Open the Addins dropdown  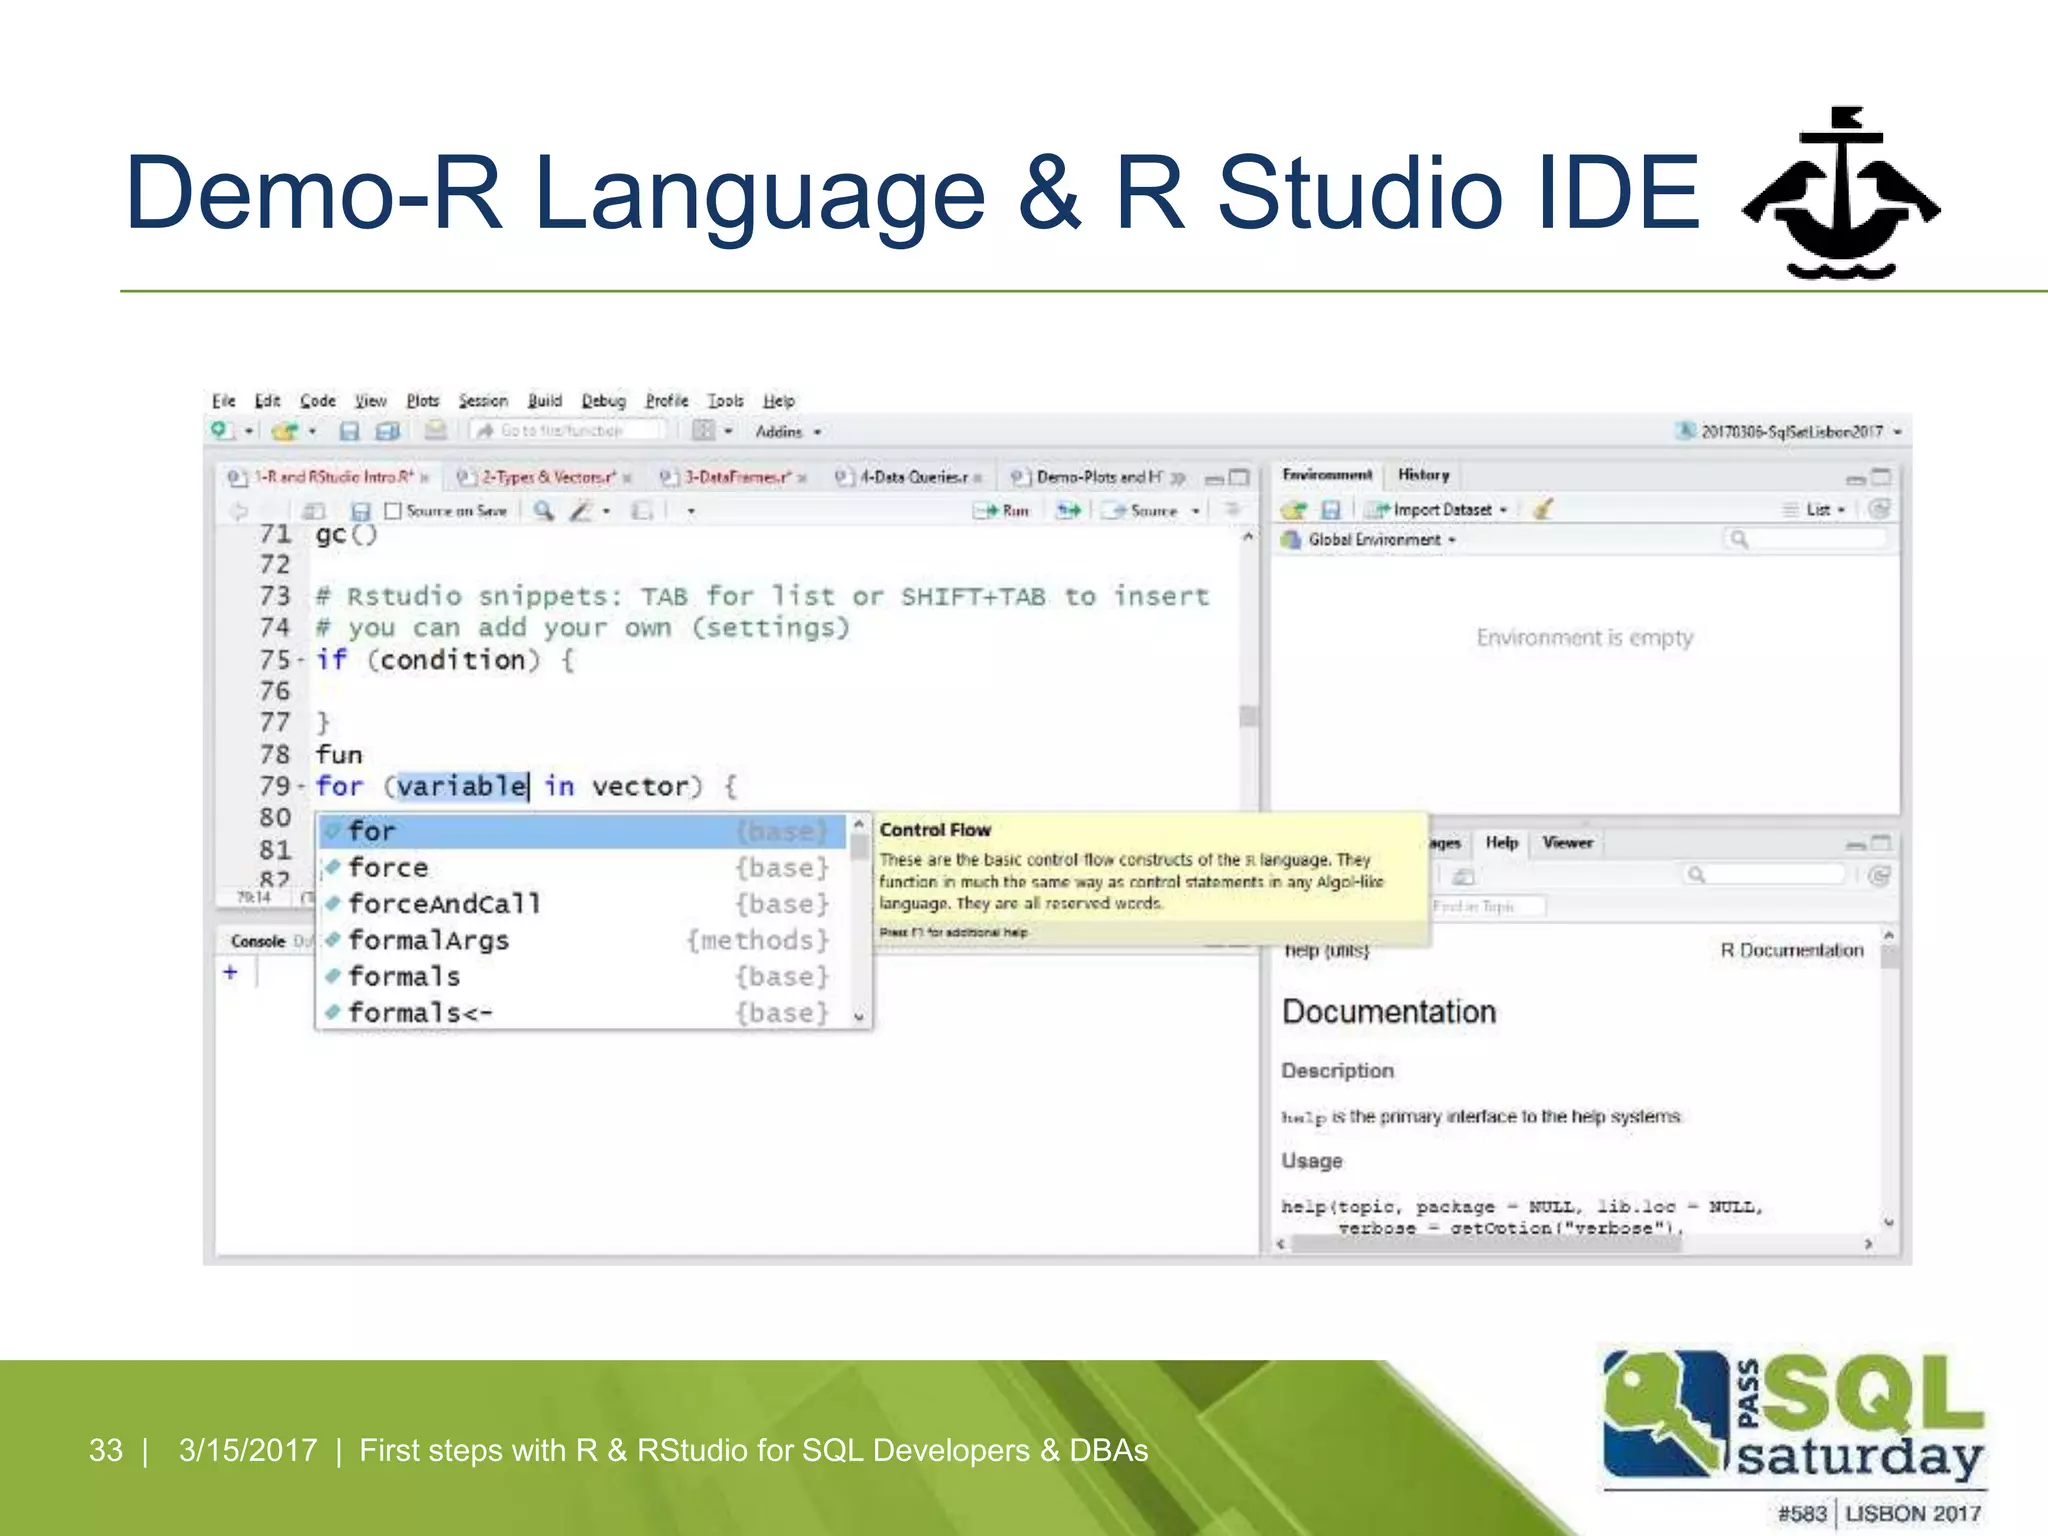(x=788, y=432)
